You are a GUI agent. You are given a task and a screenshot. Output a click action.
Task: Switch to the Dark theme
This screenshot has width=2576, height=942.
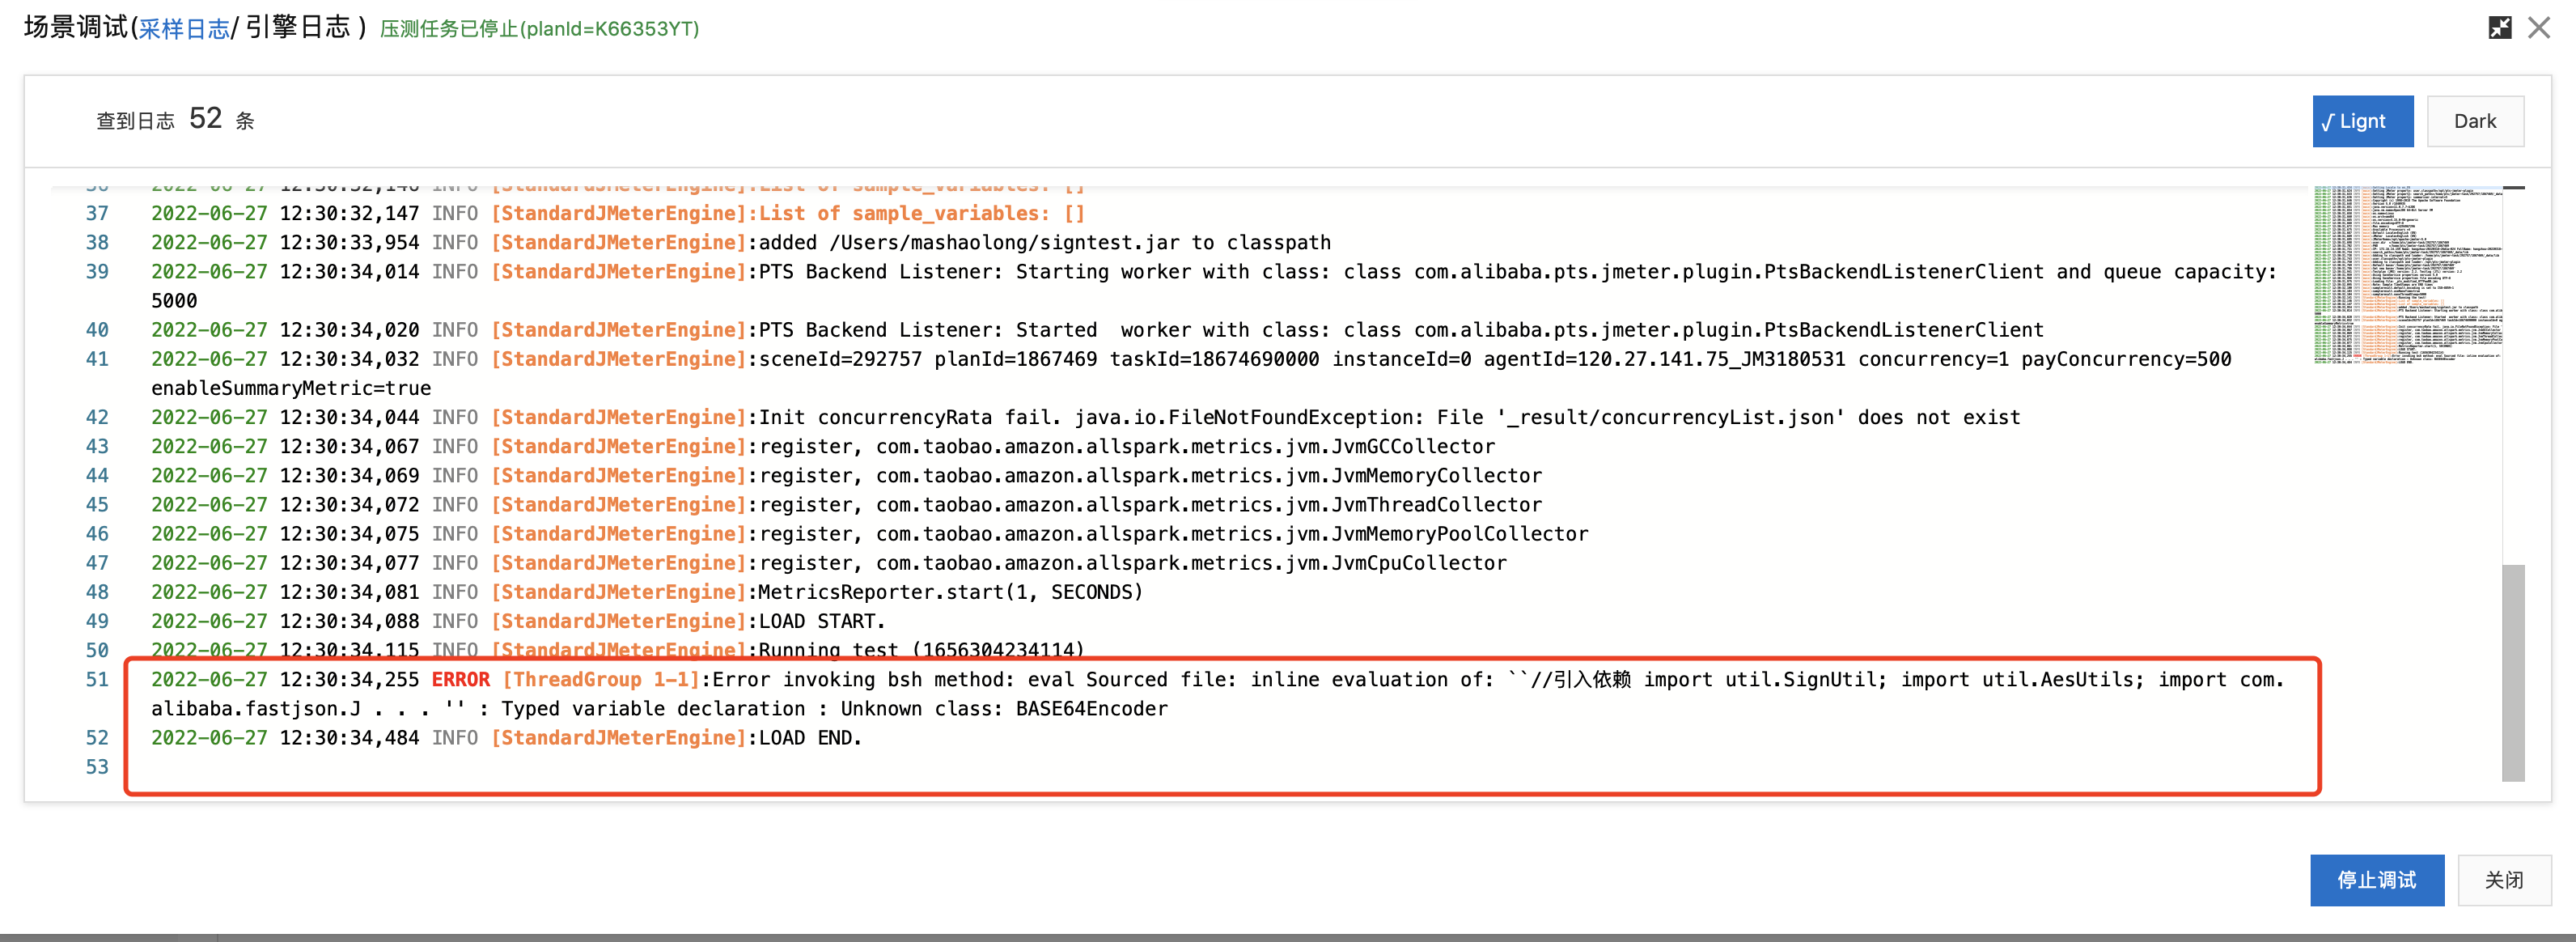(x=2474, y=121)
